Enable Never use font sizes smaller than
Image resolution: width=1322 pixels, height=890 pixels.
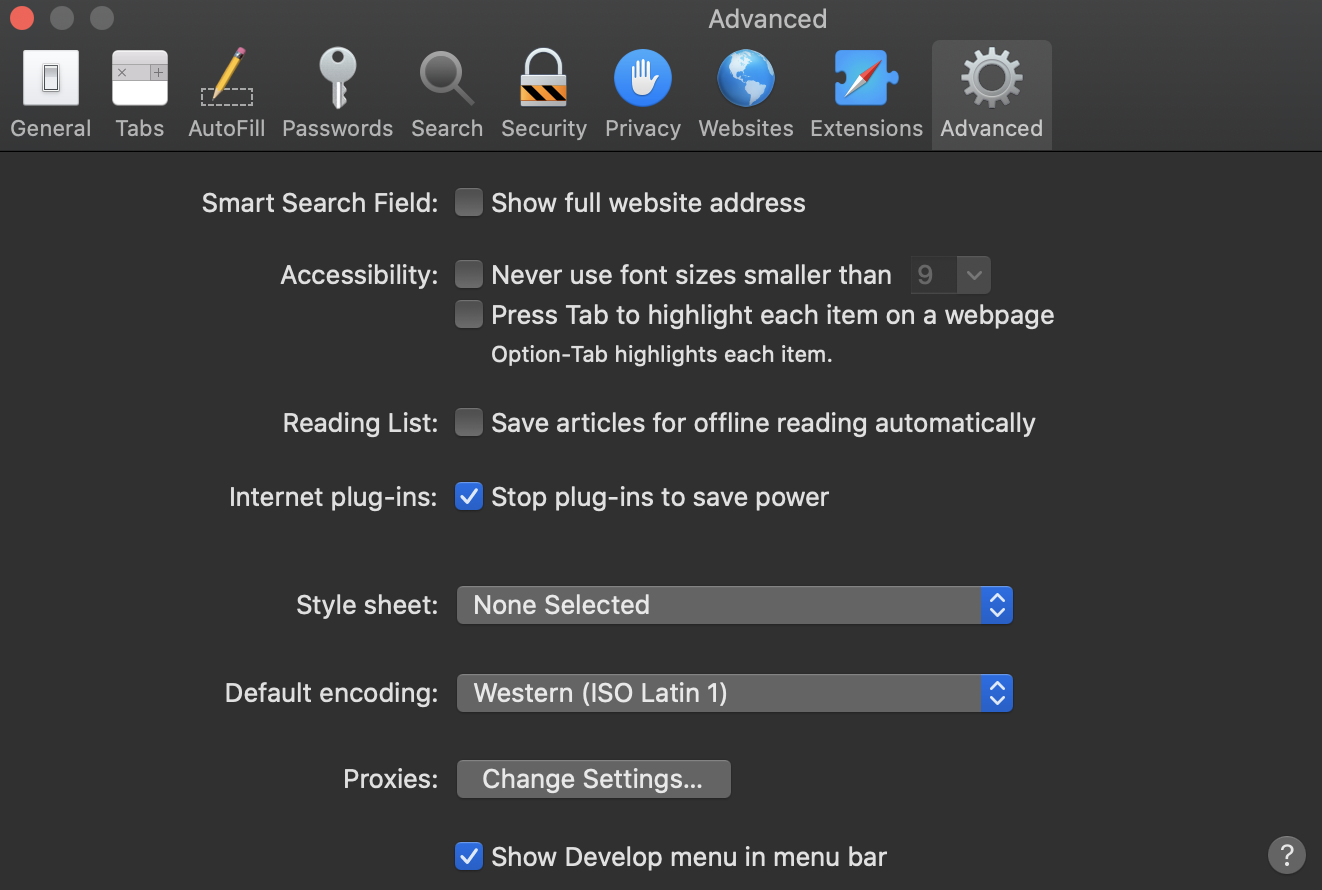point(469,274)
